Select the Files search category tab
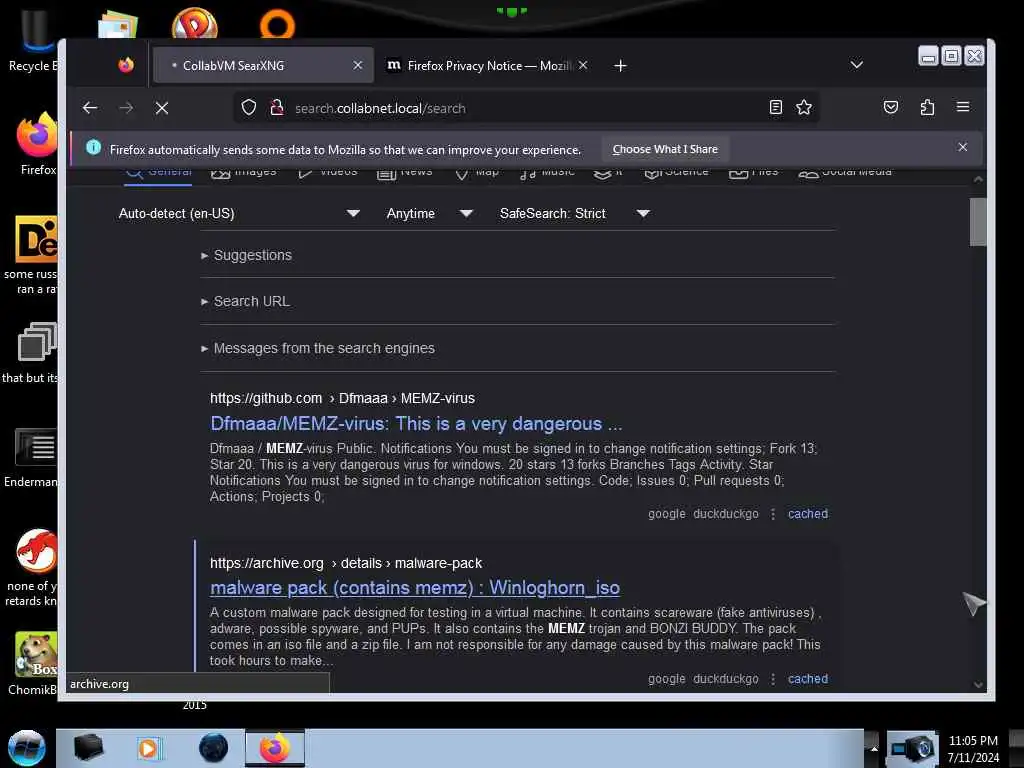Screen dimensions: 1024x768 [754, 172]
